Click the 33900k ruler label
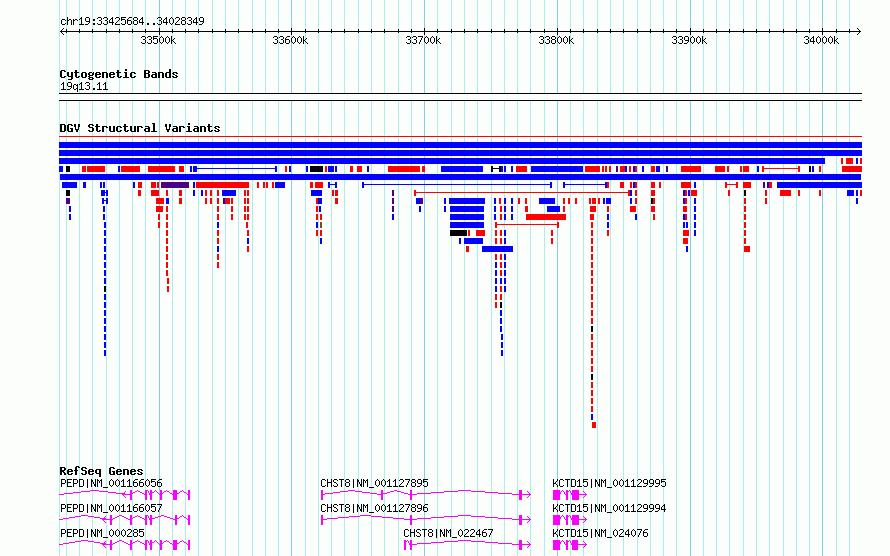The width and height of the screenshot is (890, 556). pyautogui.click(x=689, y=40)
